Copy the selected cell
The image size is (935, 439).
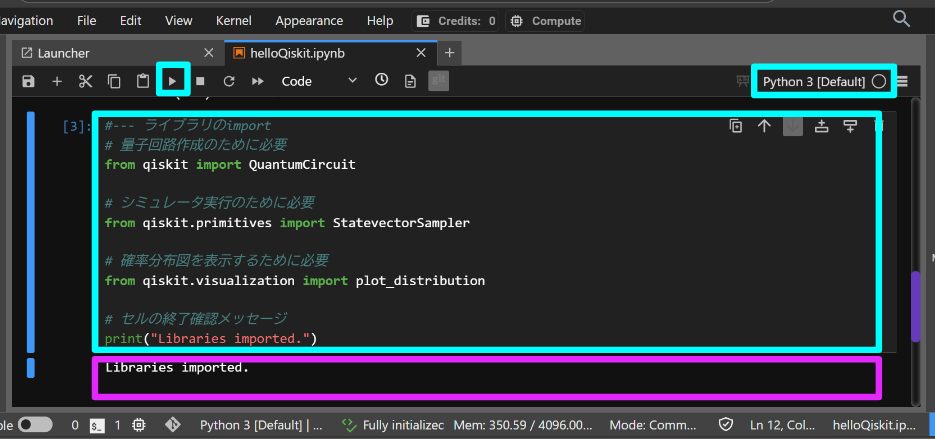click(114, 81)
